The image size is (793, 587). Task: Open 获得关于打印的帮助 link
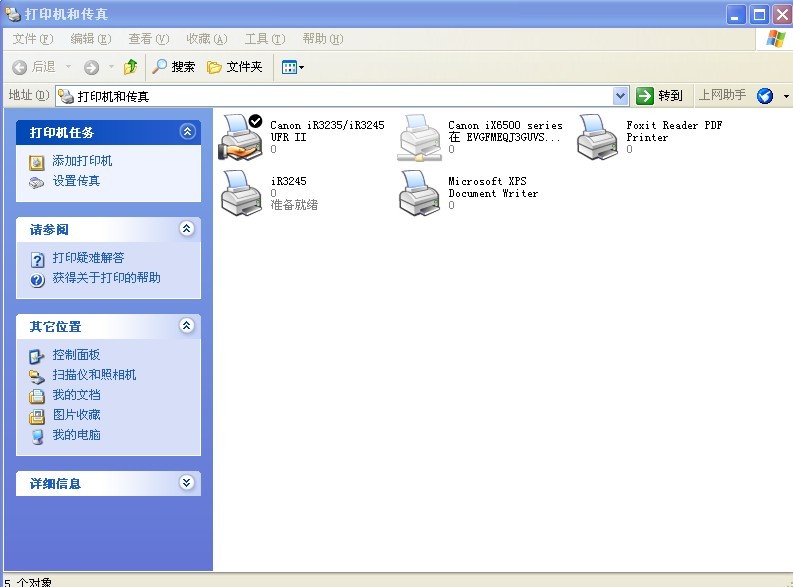pyautogui.click(x=106, y=278)
